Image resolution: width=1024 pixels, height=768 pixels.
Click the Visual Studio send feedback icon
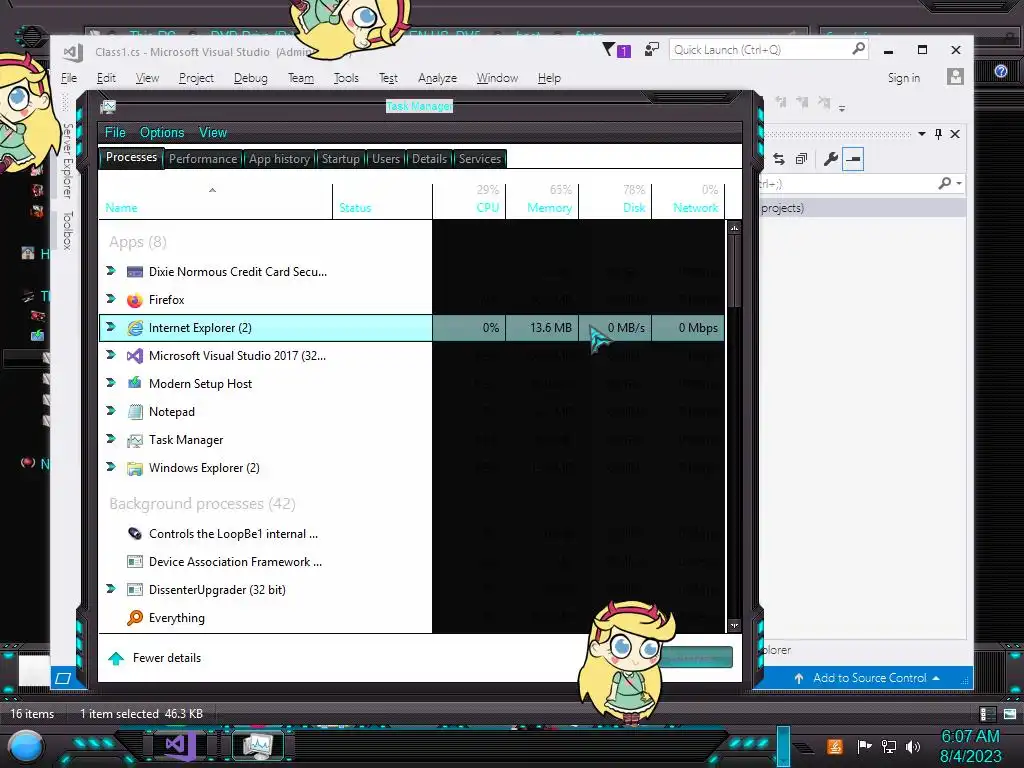(651, 50)
